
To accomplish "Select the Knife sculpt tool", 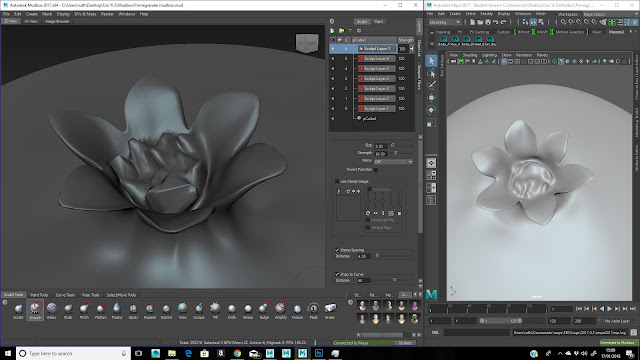I will [232, 311].
